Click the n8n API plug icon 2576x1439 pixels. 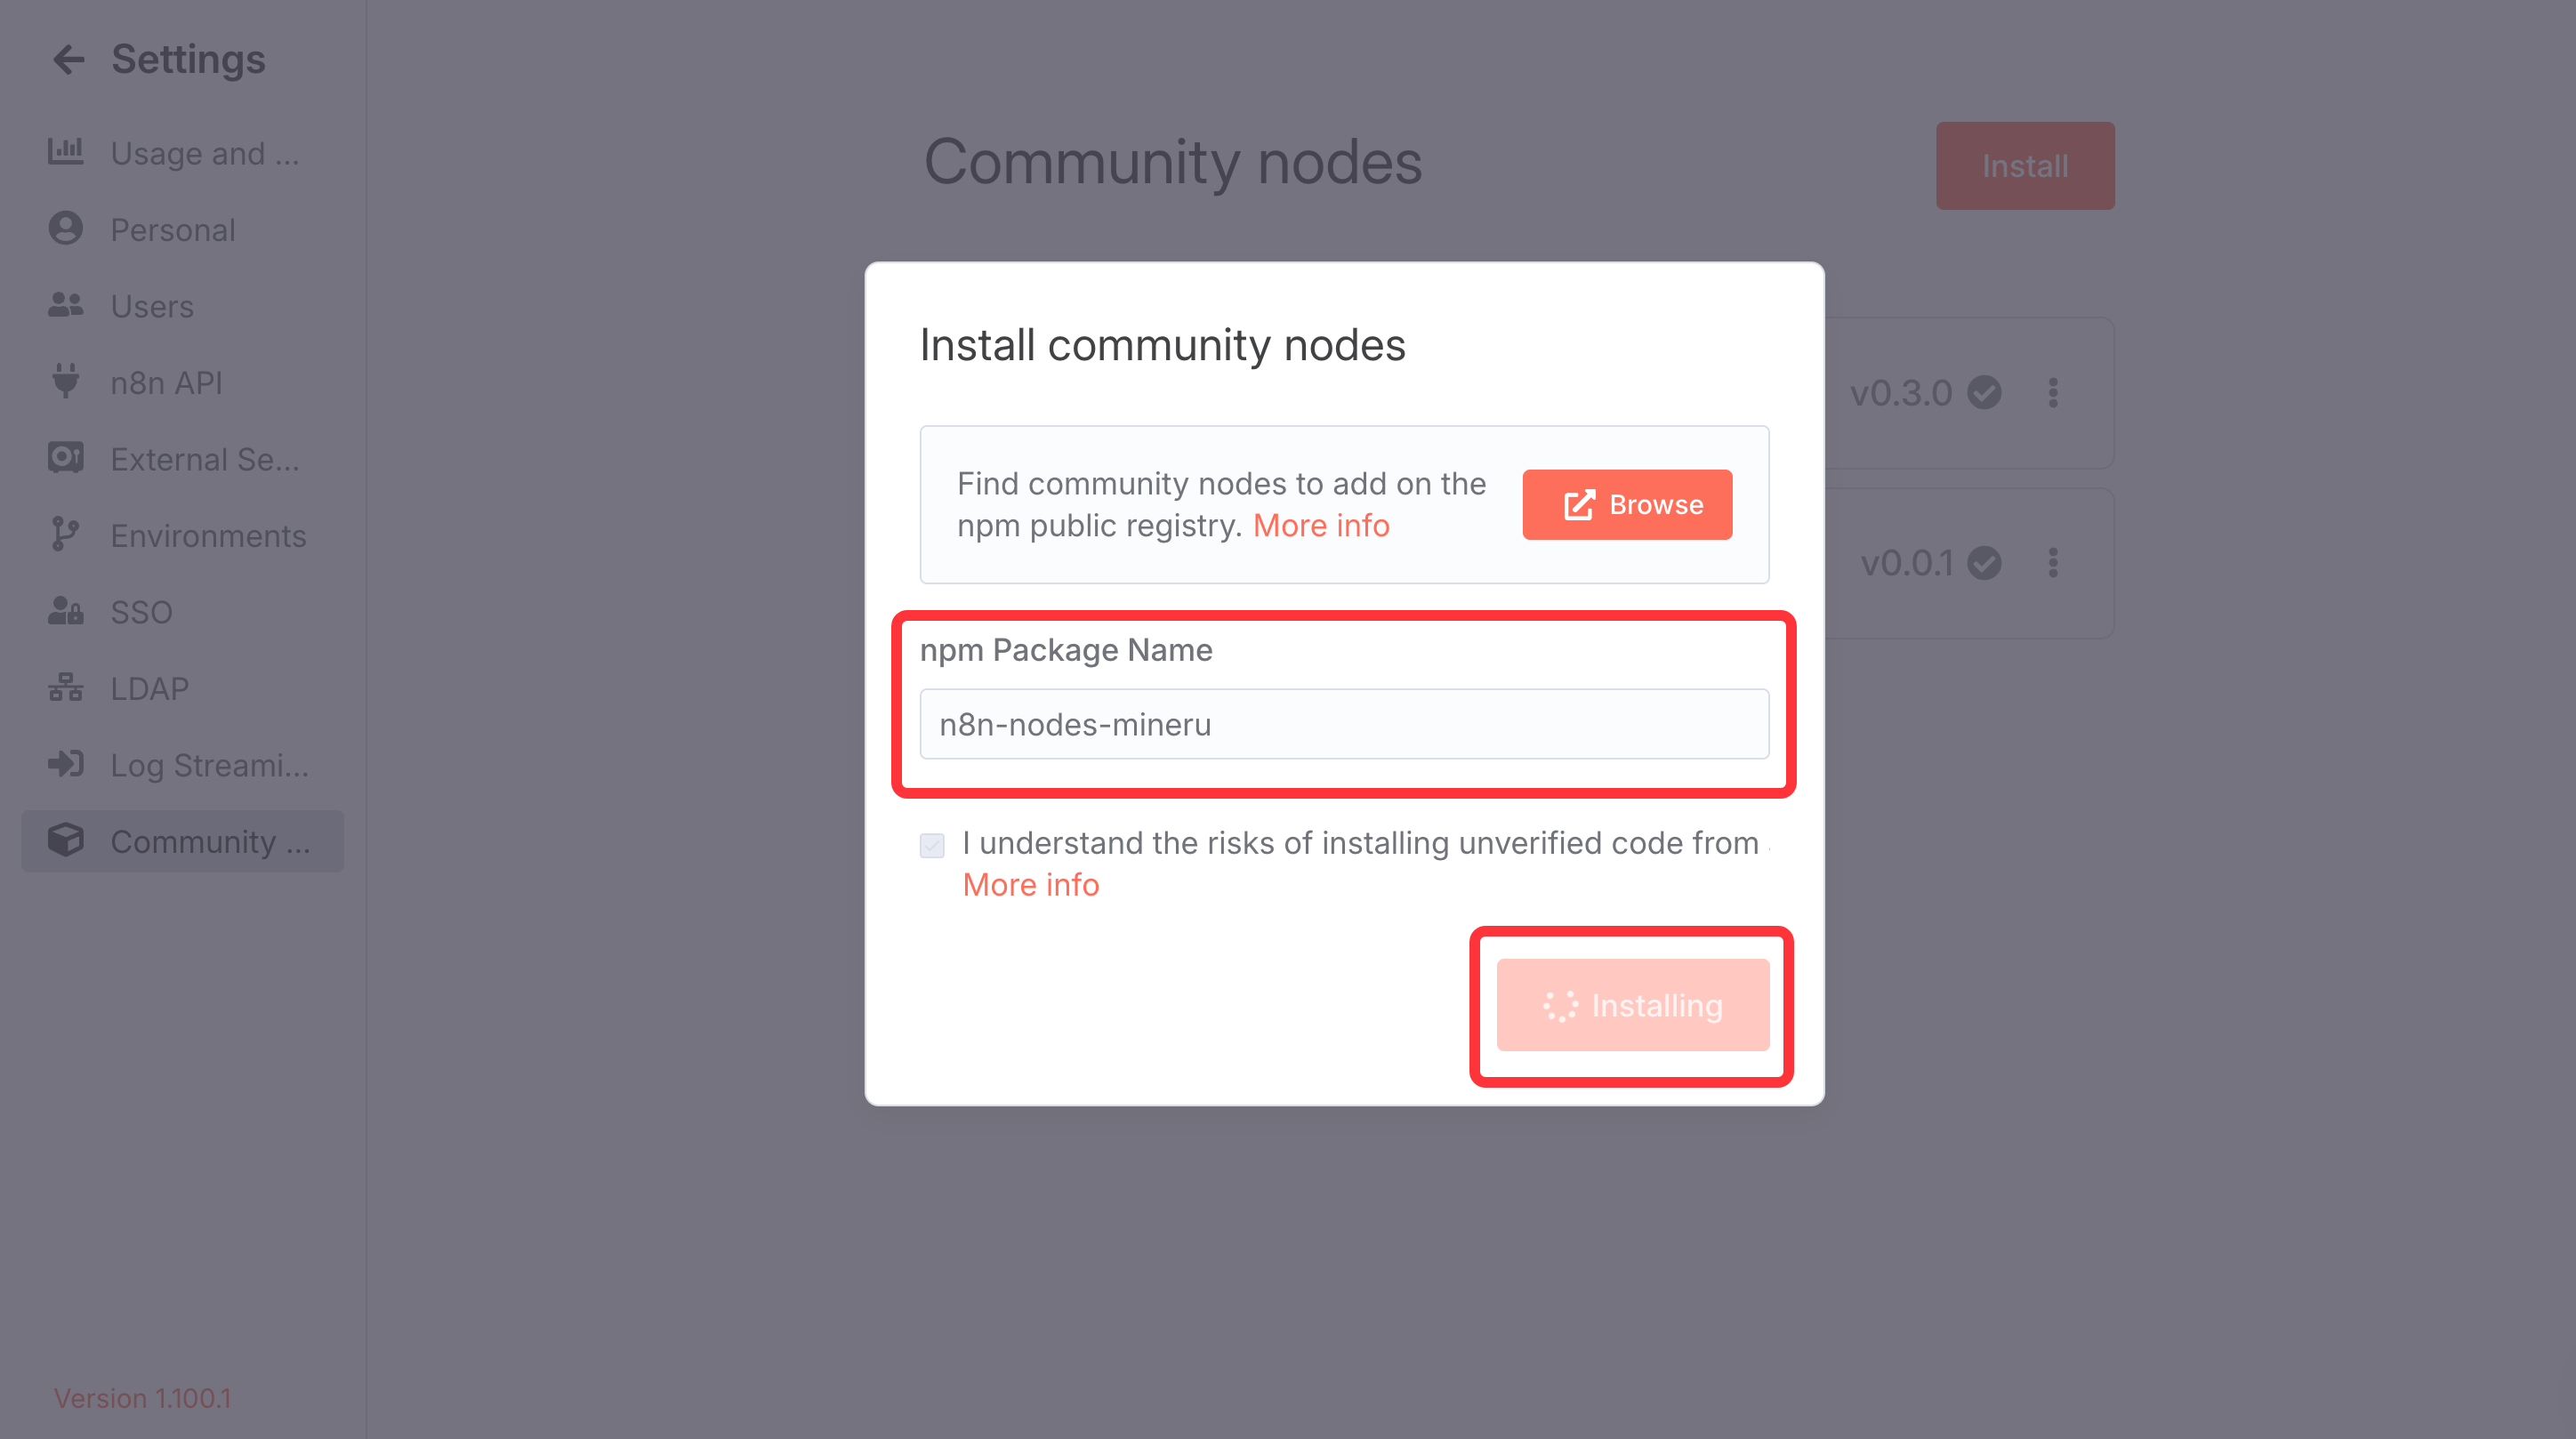(x=66, y=382)
